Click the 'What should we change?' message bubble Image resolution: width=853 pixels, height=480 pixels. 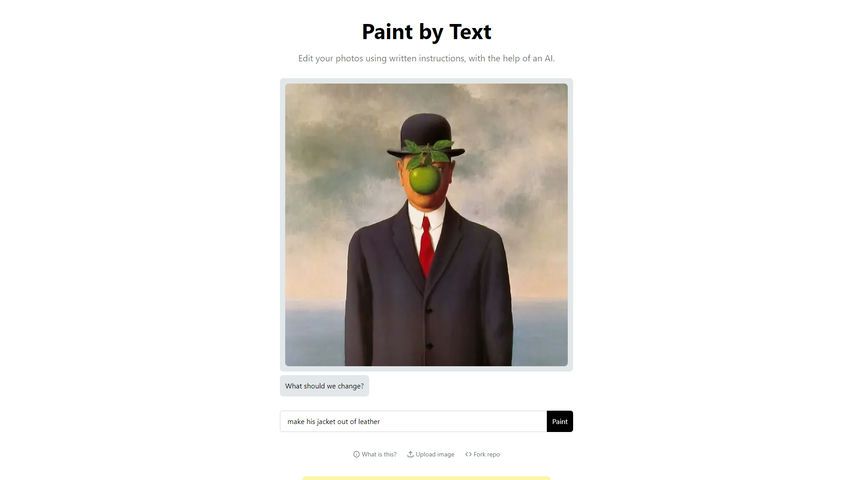coord(324,386)
